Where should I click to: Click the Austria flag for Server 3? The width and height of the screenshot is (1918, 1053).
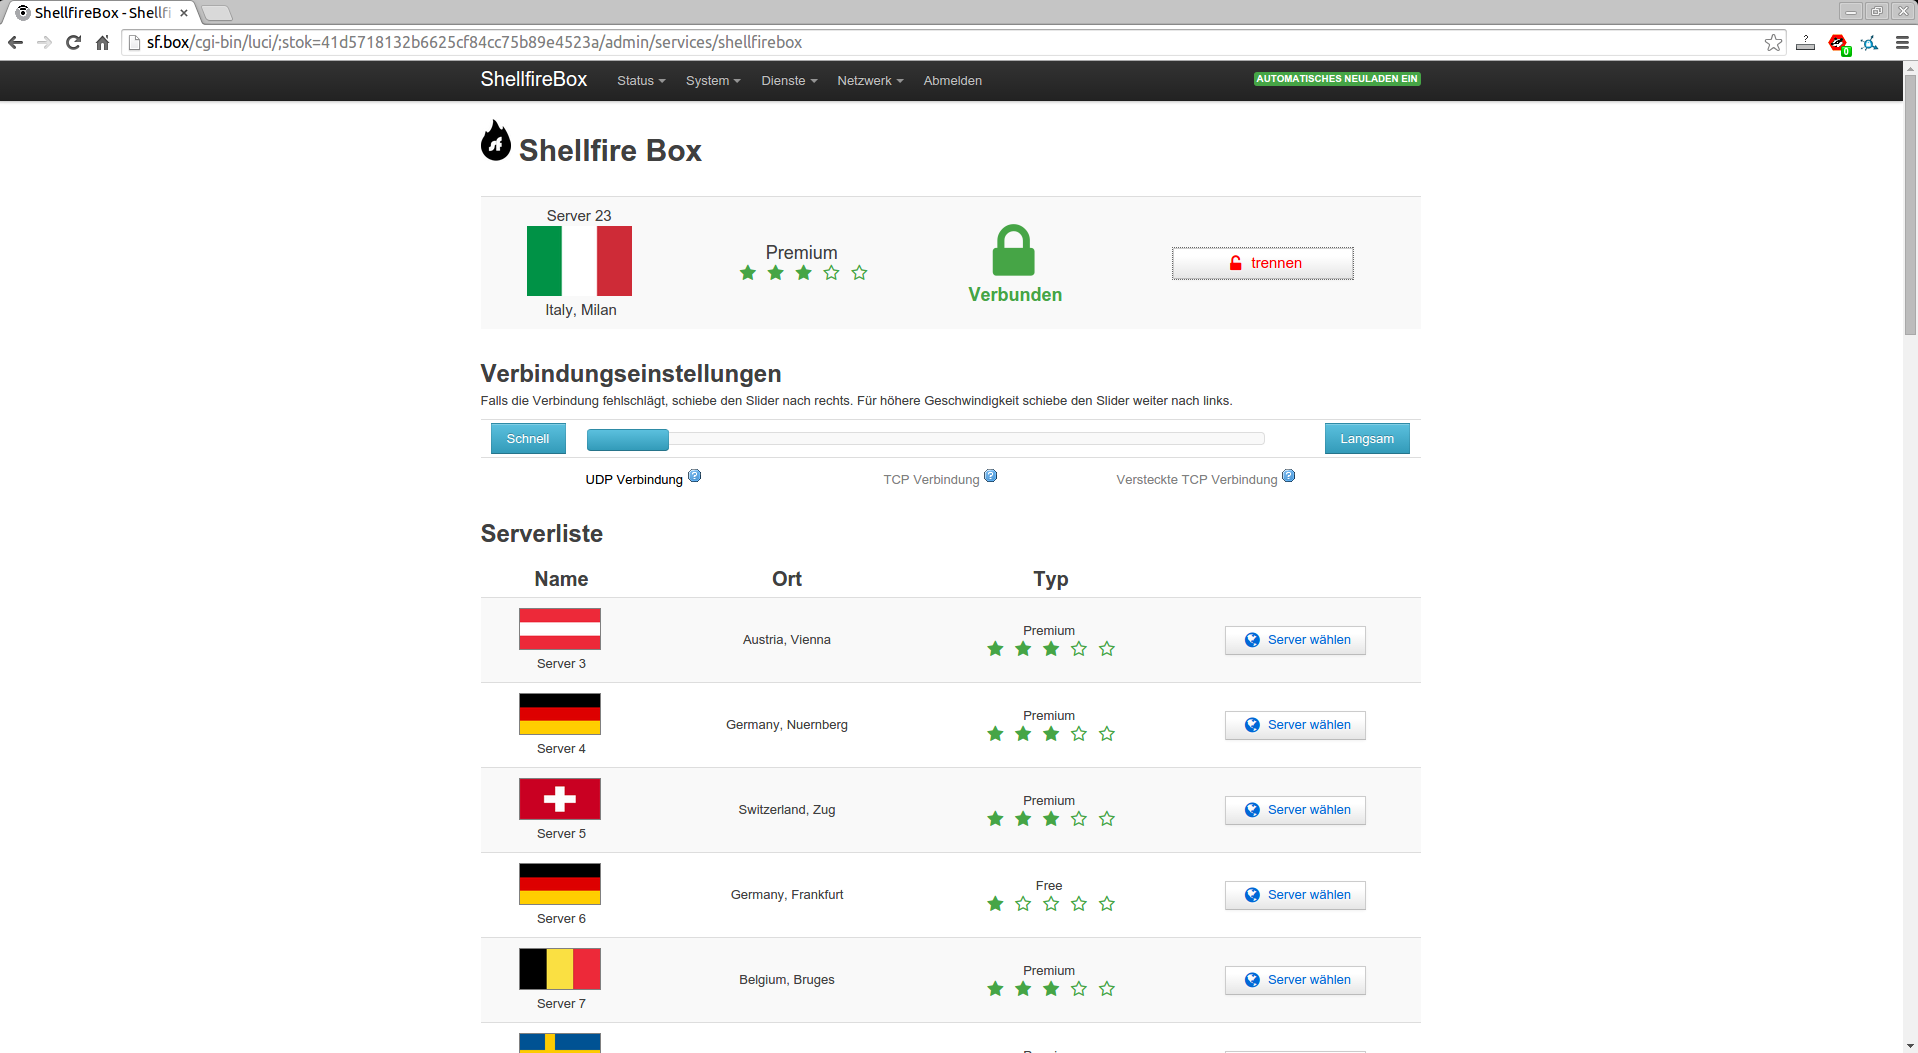[x=560, y=629]
